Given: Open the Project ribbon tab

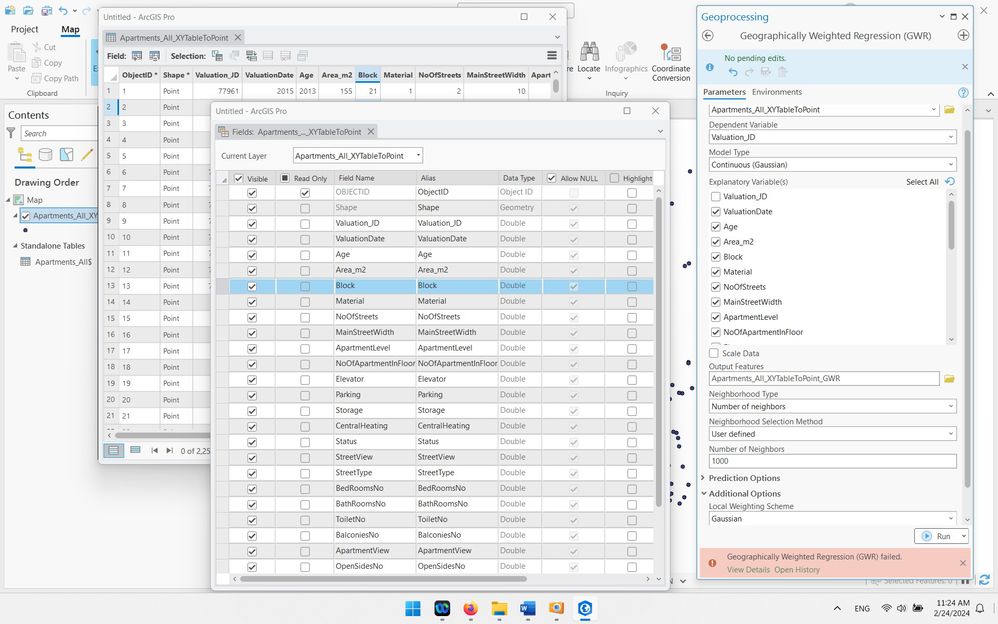Looking at the screenshot, I should (24, 30).
